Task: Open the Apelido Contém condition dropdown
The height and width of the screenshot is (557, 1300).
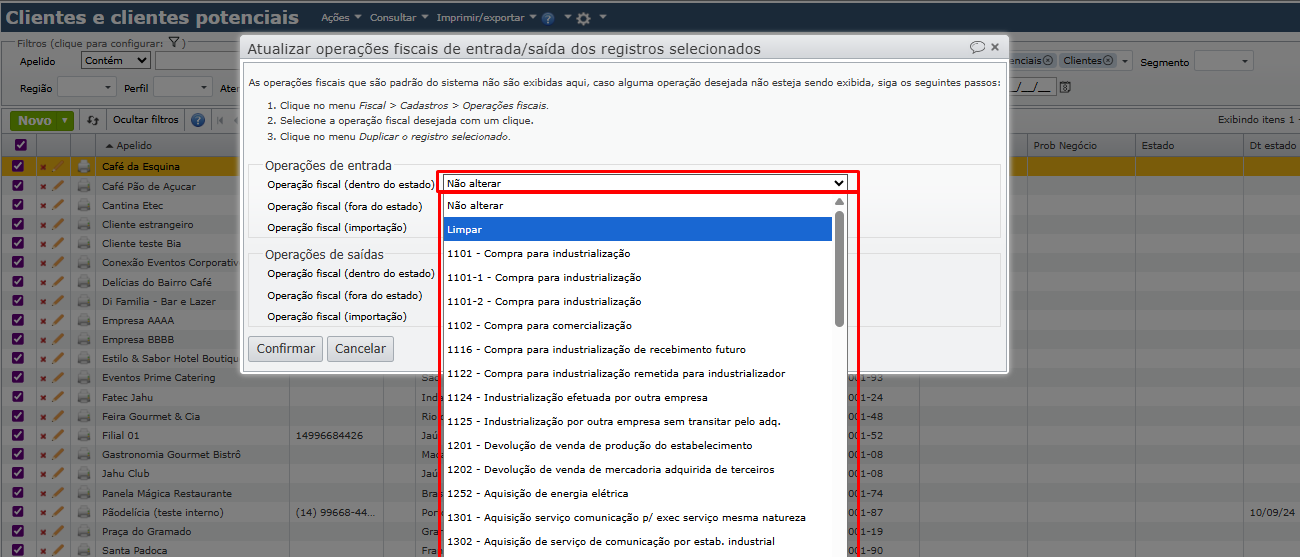Action: [x=116, y=61]
